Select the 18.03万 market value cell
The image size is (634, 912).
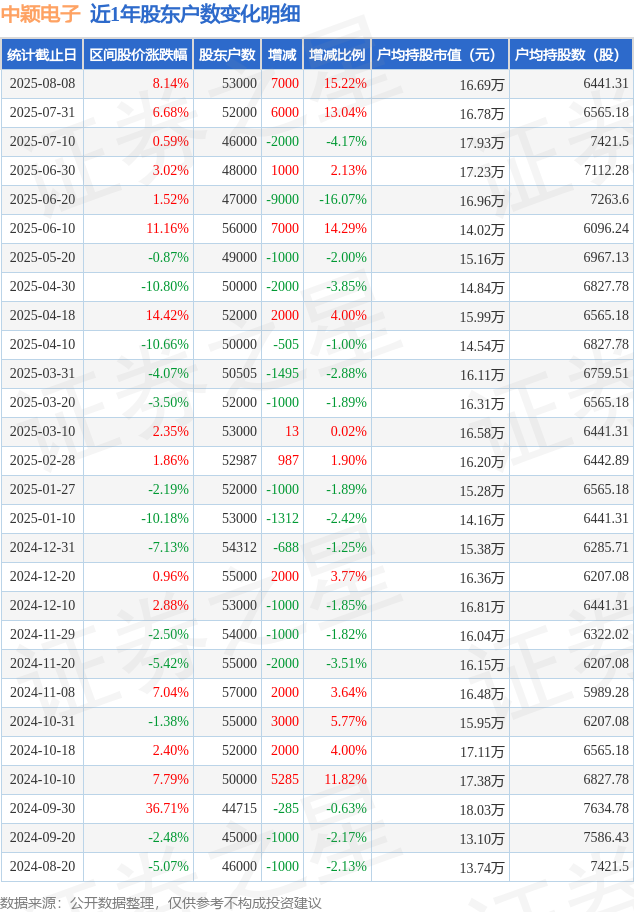click(482, 810)
